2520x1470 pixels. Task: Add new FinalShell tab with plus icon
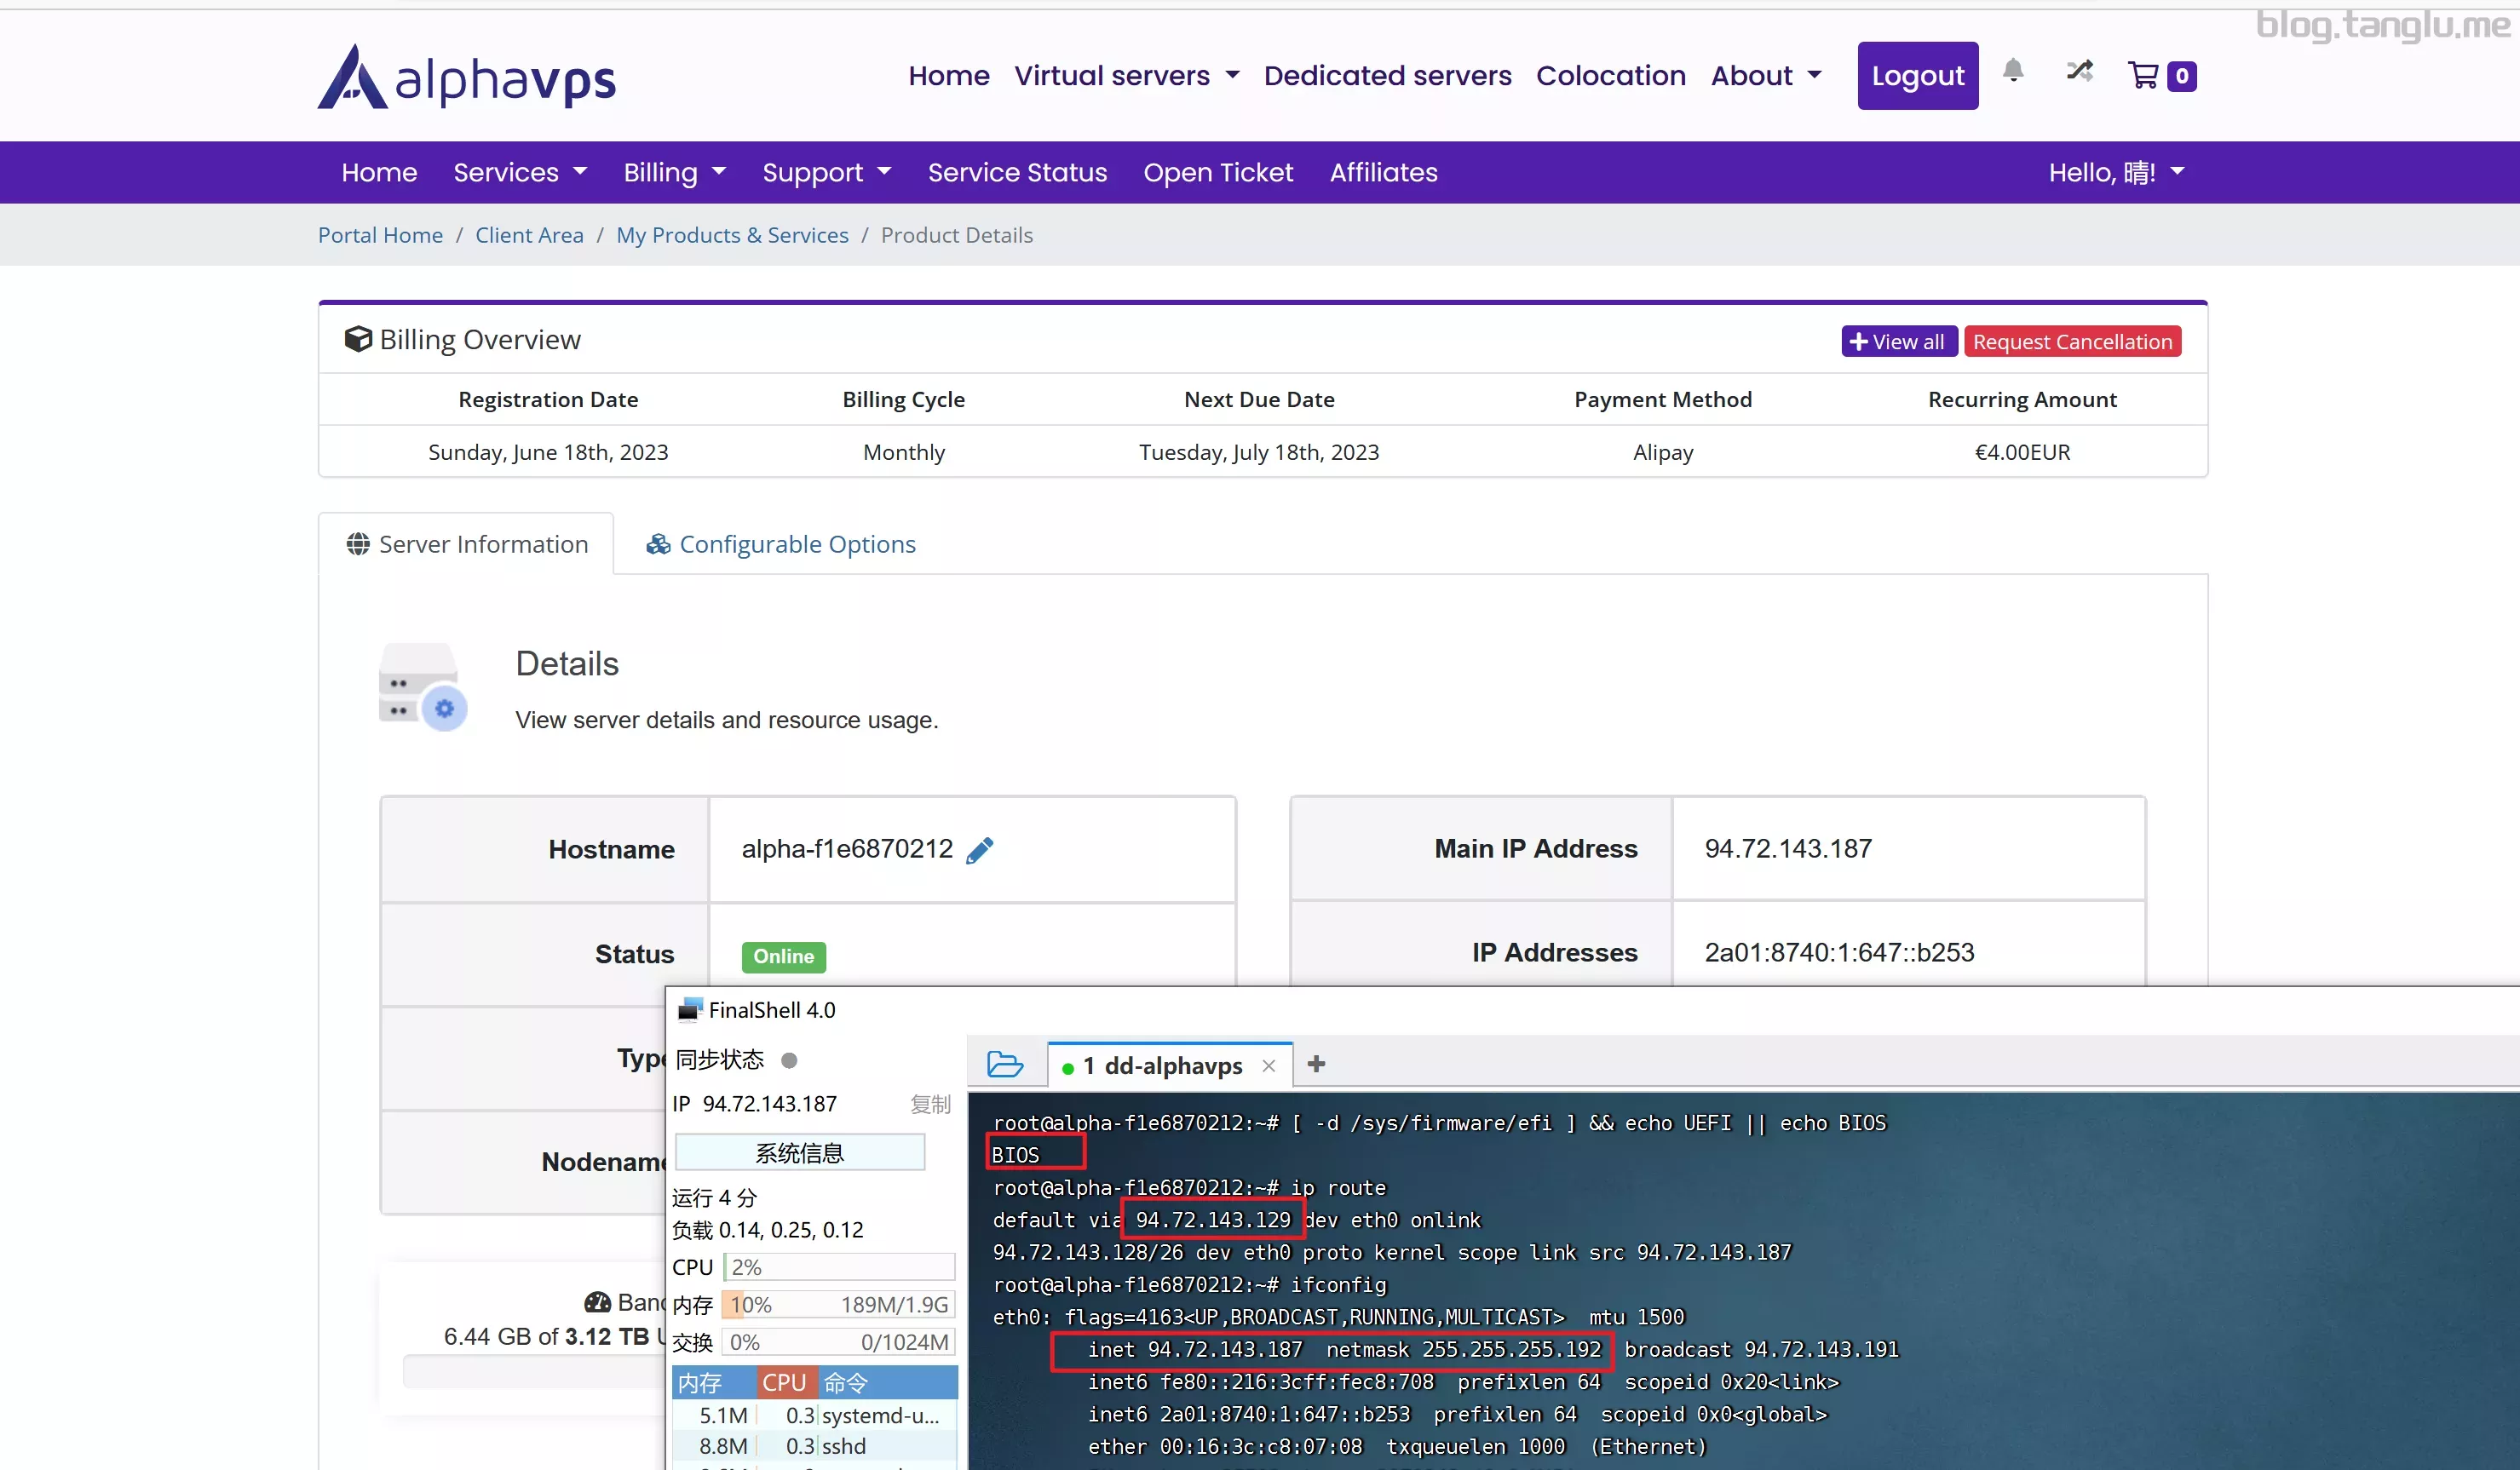1316,1064
